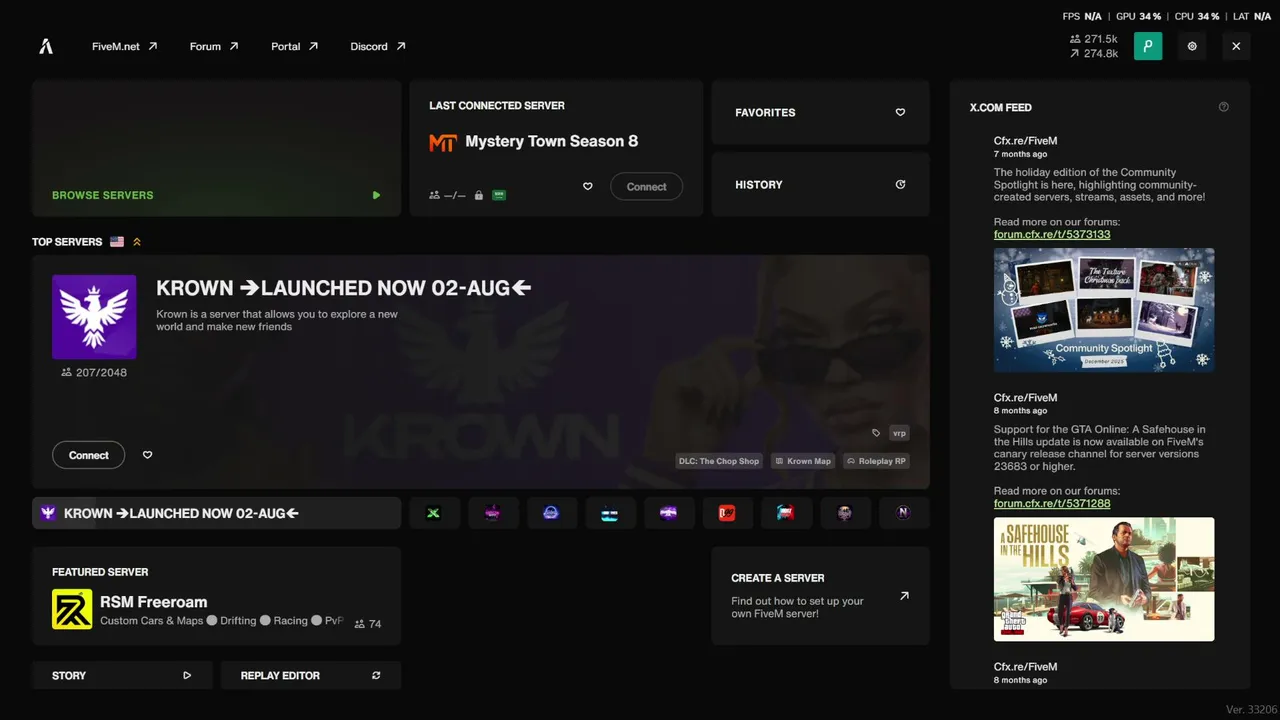Click the Roleplay RP label
Viewport: 1280px width, 720px height.
pyautogui.click(x=876, y=461)
